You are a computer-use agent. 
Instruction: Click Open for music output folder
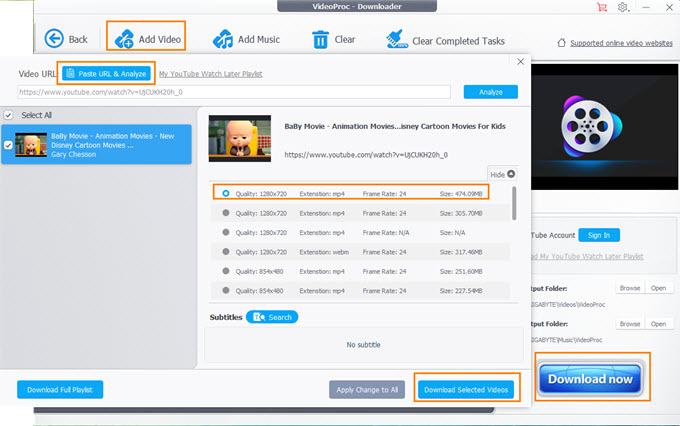click(x=658, y=324)
